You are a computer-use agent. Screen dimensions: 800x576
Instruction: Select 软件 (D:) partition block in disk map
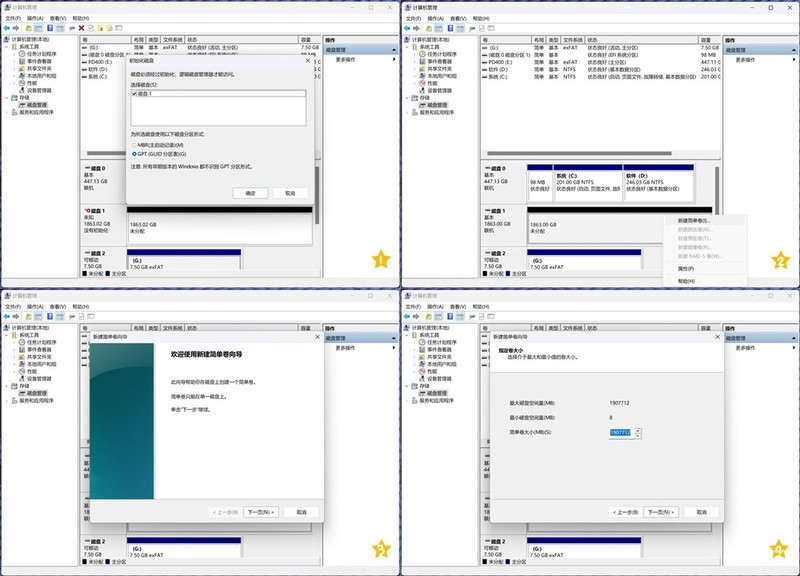coord(658,185)
